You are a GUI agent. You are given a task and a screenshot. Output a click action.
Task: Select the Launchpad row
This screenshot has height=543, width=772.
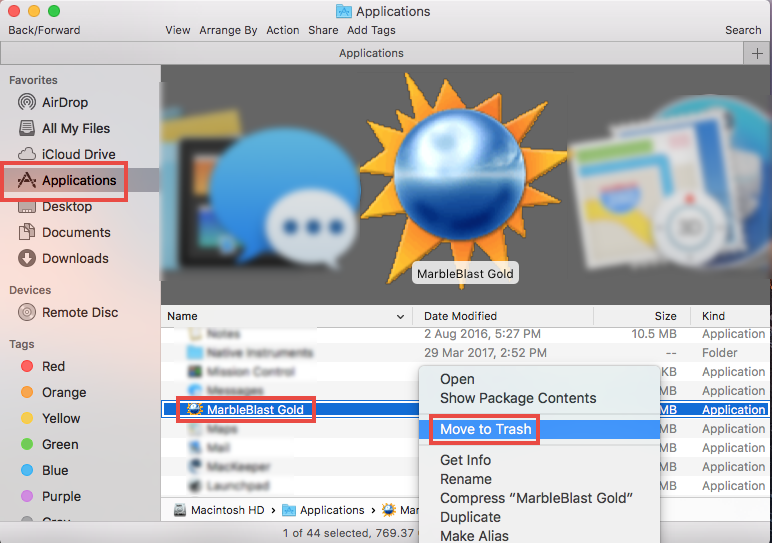[x=290, y=486]
